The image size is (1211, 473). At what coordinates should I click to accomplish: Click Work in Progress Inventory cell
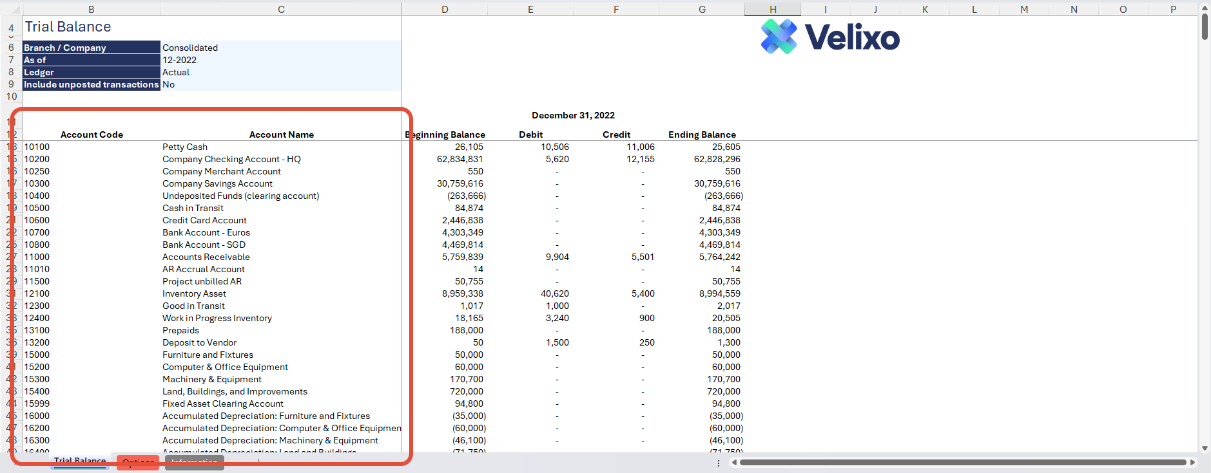tap(281, 318)
